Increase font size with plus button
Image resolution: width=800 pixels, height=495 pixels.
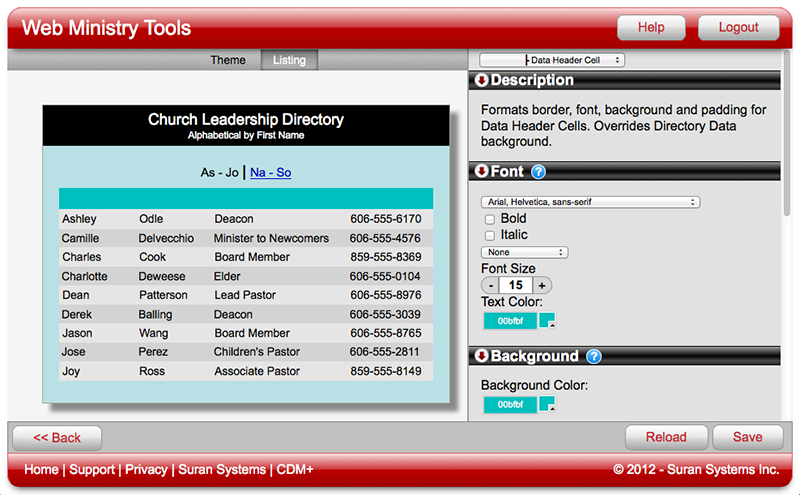tap(543, 285)
